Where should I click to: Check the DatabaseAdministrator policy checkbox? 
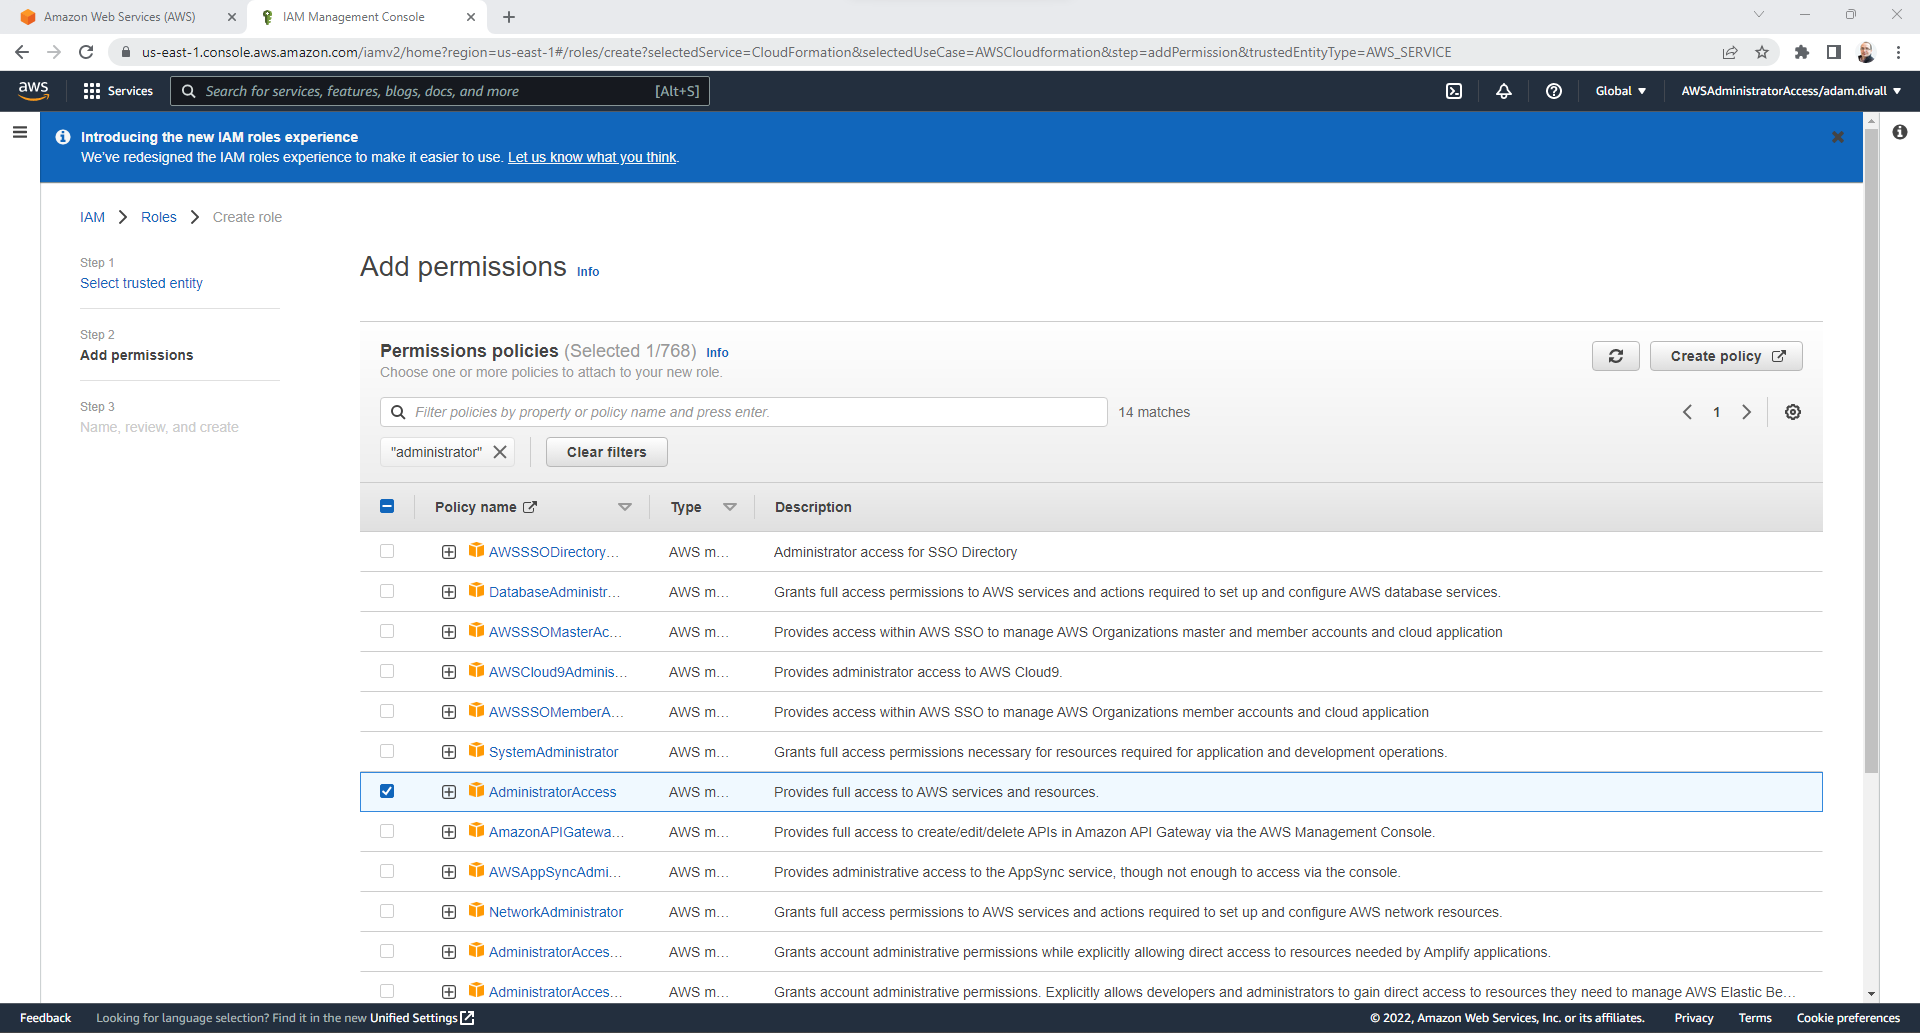[x=387, y=591]
